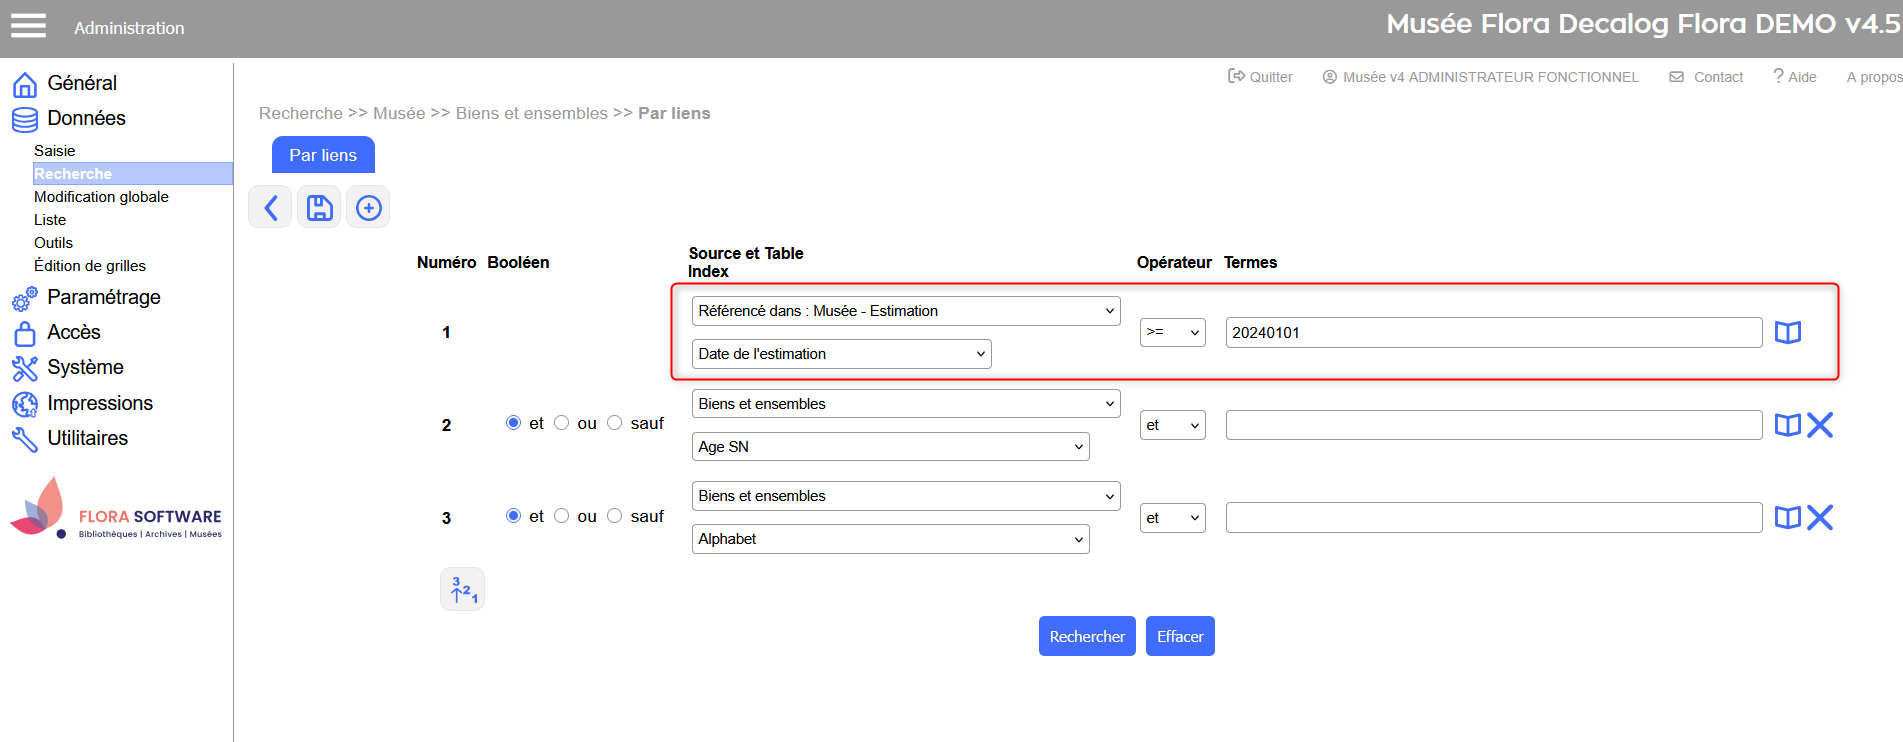Delete row 2 with the X icon
1903x742 pixels.
coord(1820,425)
